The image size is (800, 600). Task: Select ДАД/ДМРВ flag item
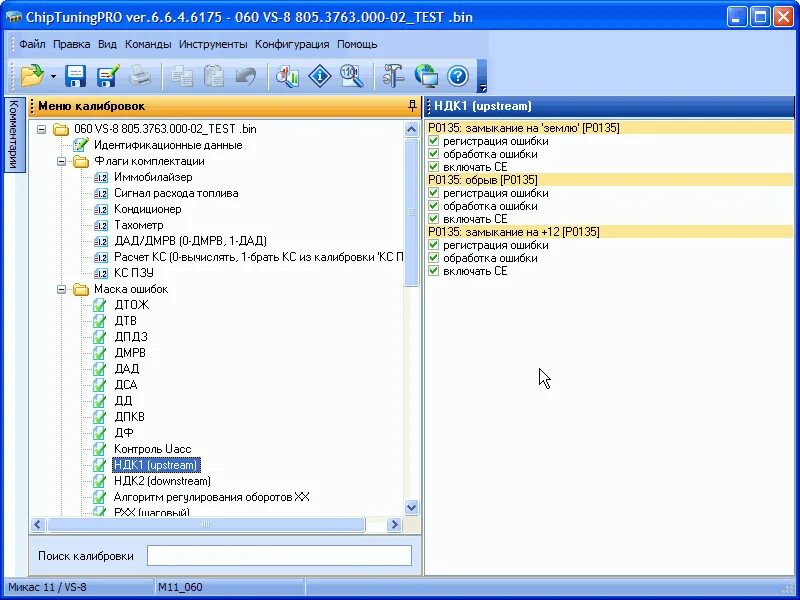190,241
